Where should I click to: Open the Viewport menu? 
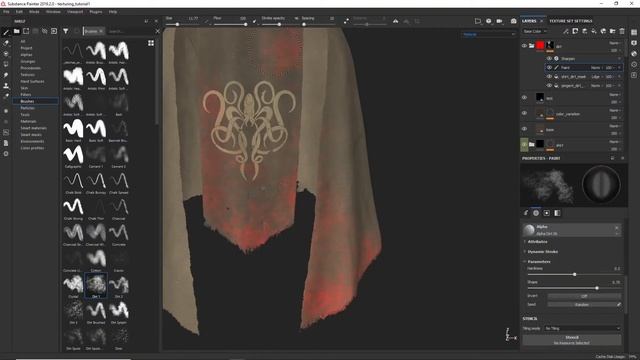click(75, 12)
